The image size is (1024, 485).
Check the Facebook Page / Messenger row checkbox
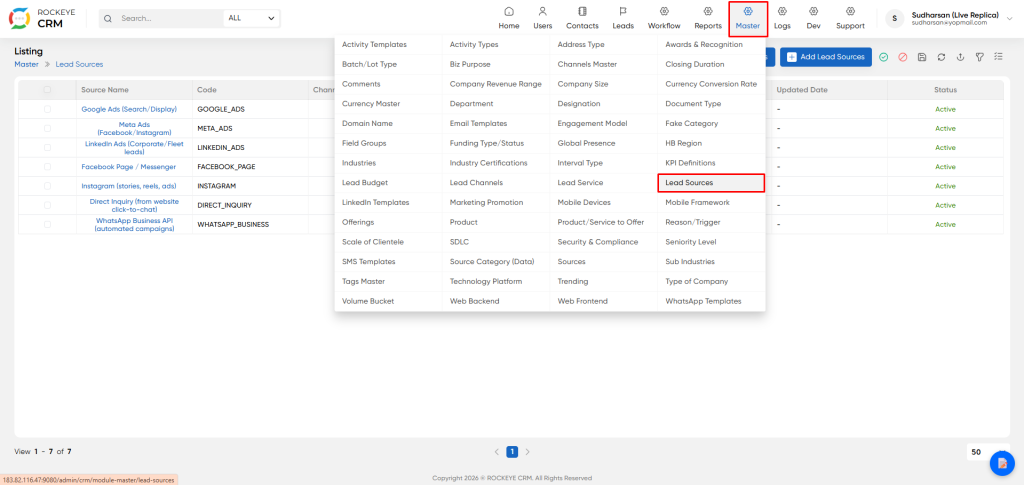pos(47,166)
